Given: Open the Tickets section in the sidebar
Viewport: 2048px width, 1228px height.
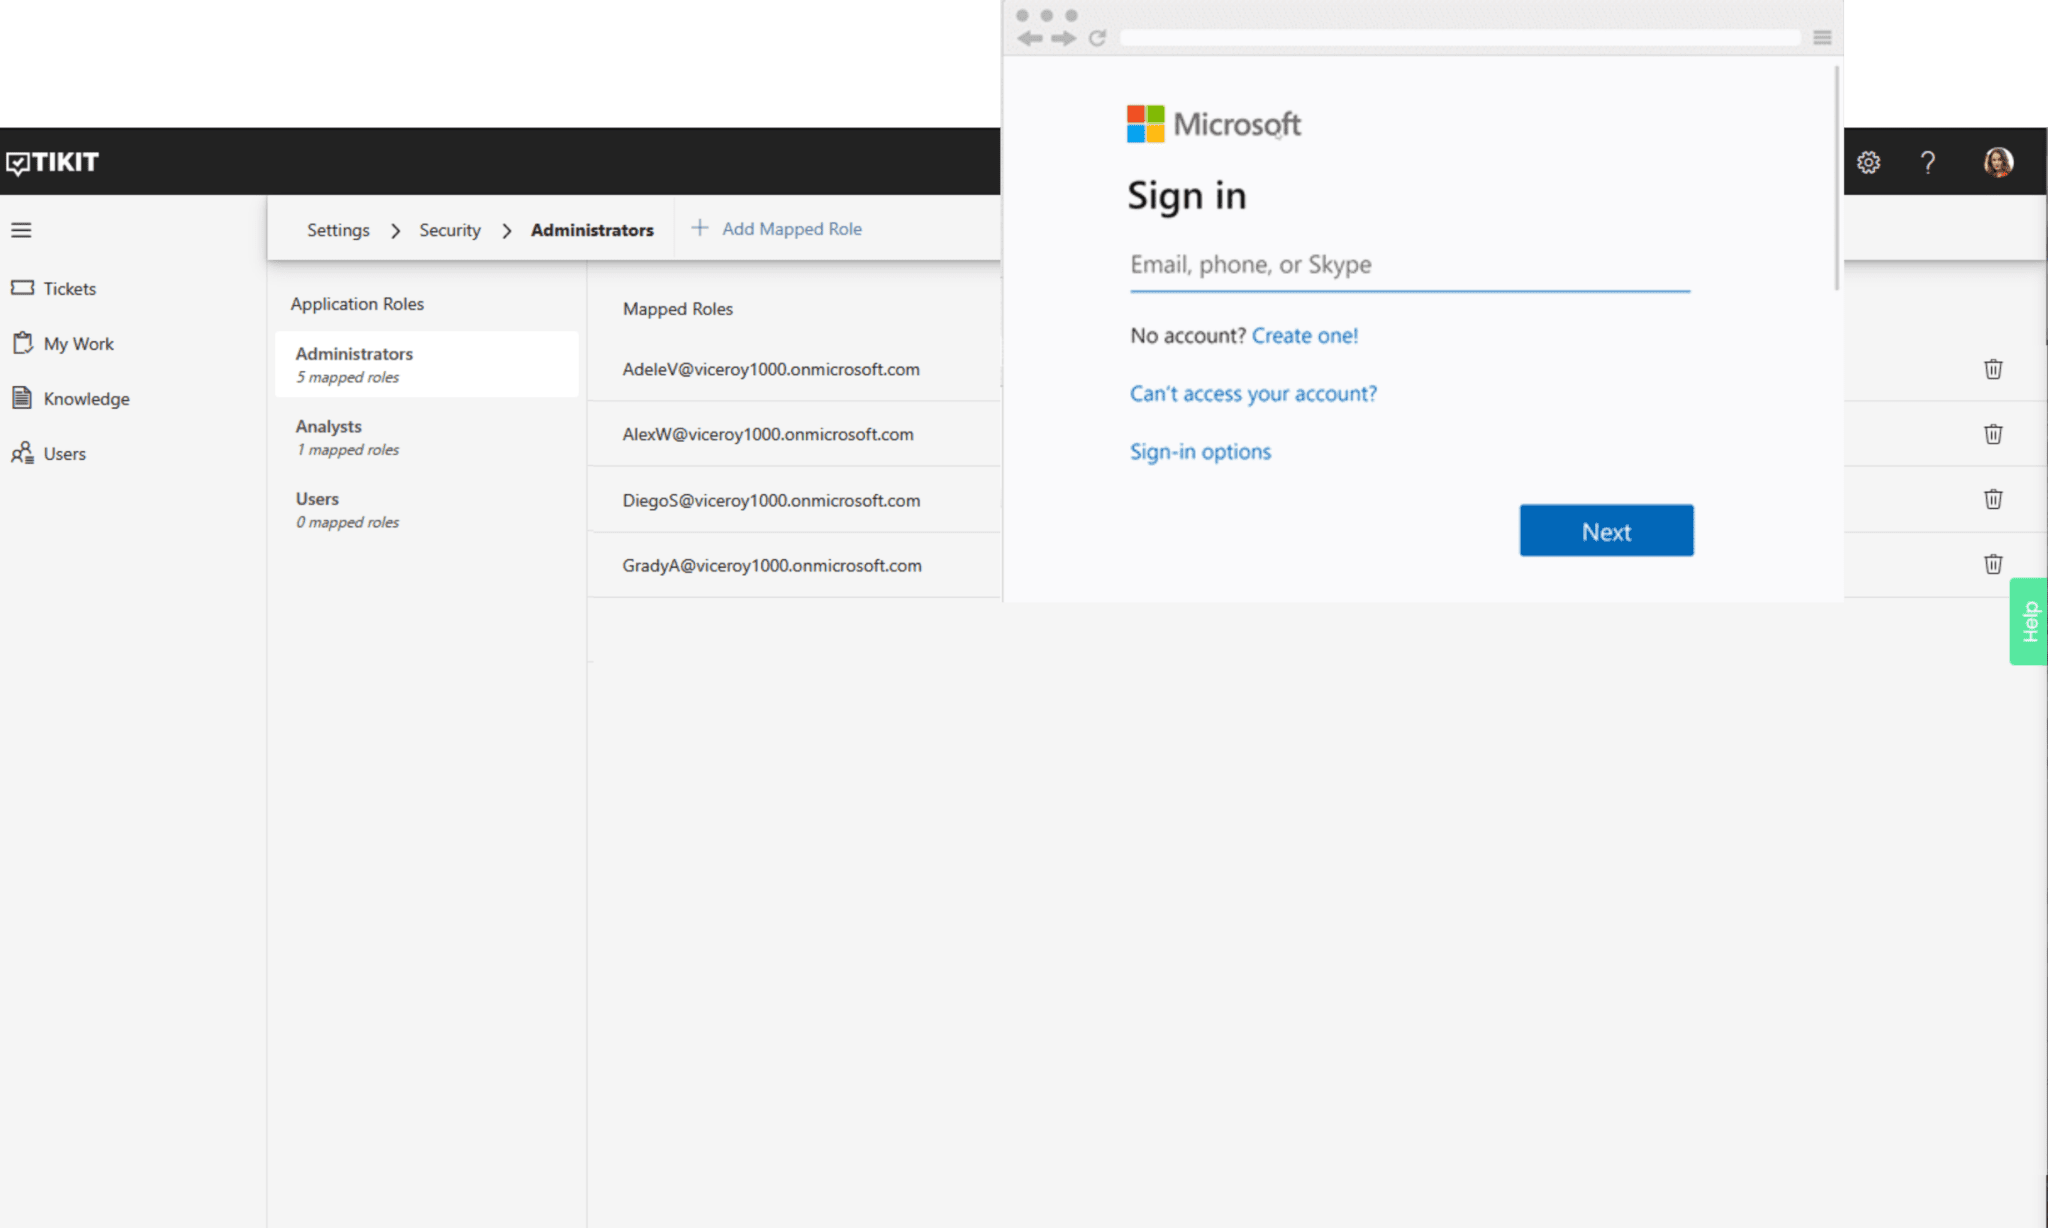Looking at the screenshot, I should pyautogui.click(x=70, y=288).
